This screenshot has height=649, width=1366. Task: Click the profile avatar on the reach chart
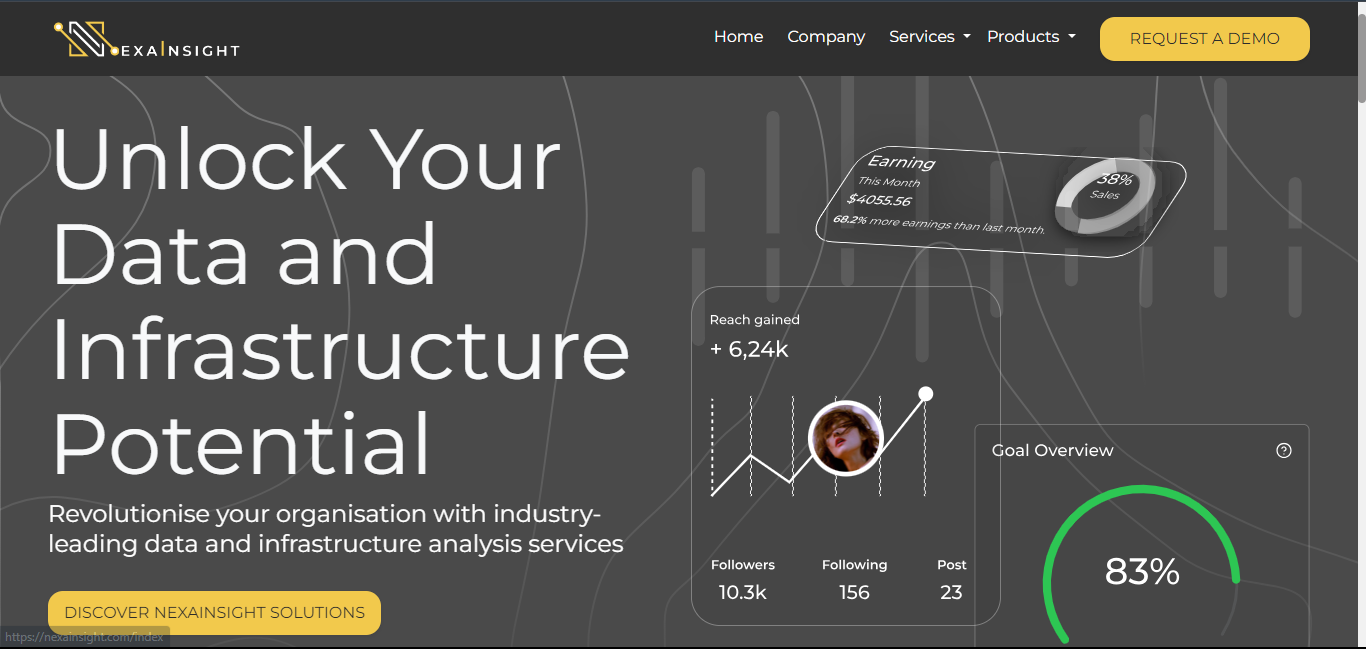(x=845, y=438)
